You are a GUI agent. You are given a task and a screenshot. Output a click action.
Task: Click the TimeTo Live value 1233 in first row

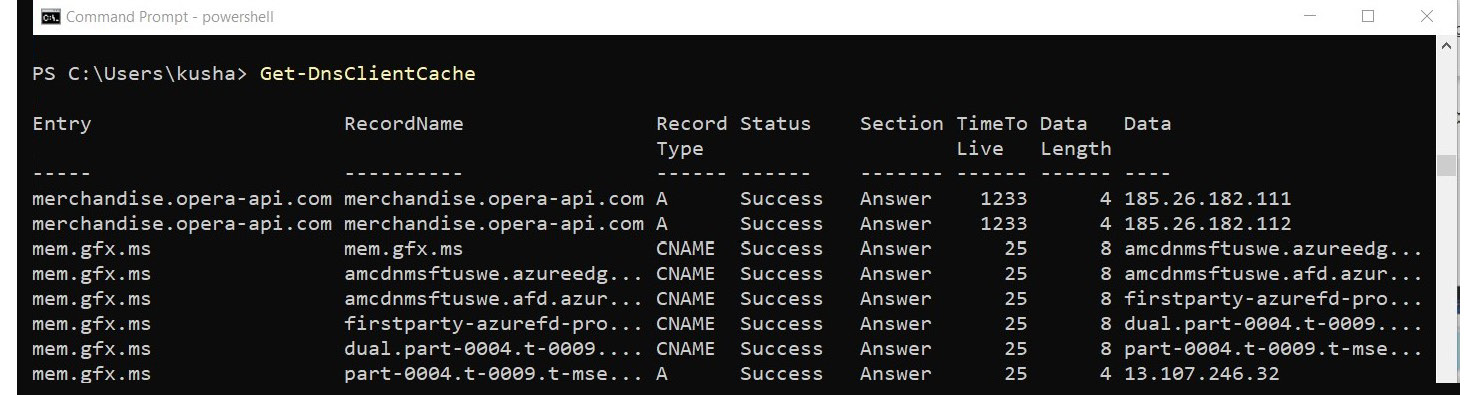pos(1003,199)
